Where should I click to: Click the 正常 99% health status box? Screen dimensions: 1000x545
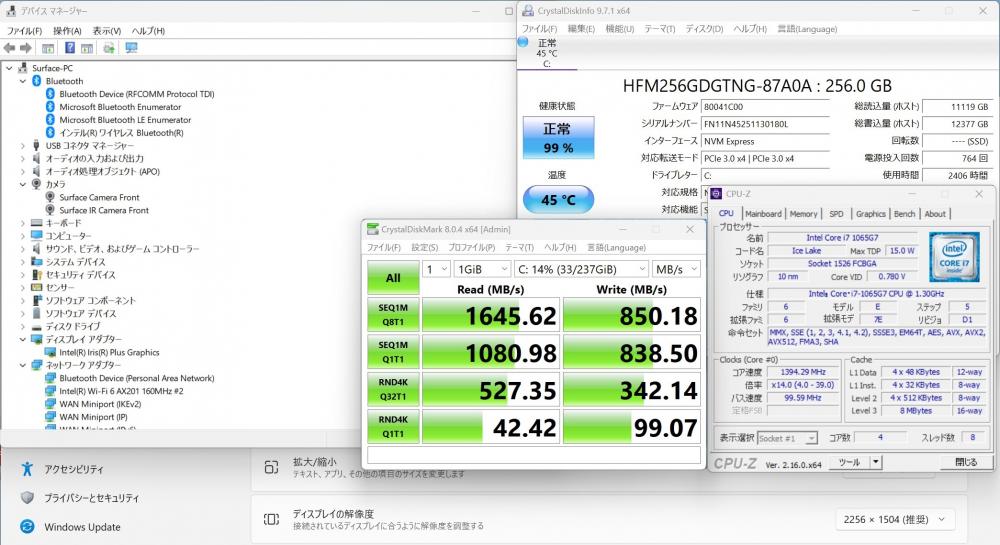click(x=558, y=138)
